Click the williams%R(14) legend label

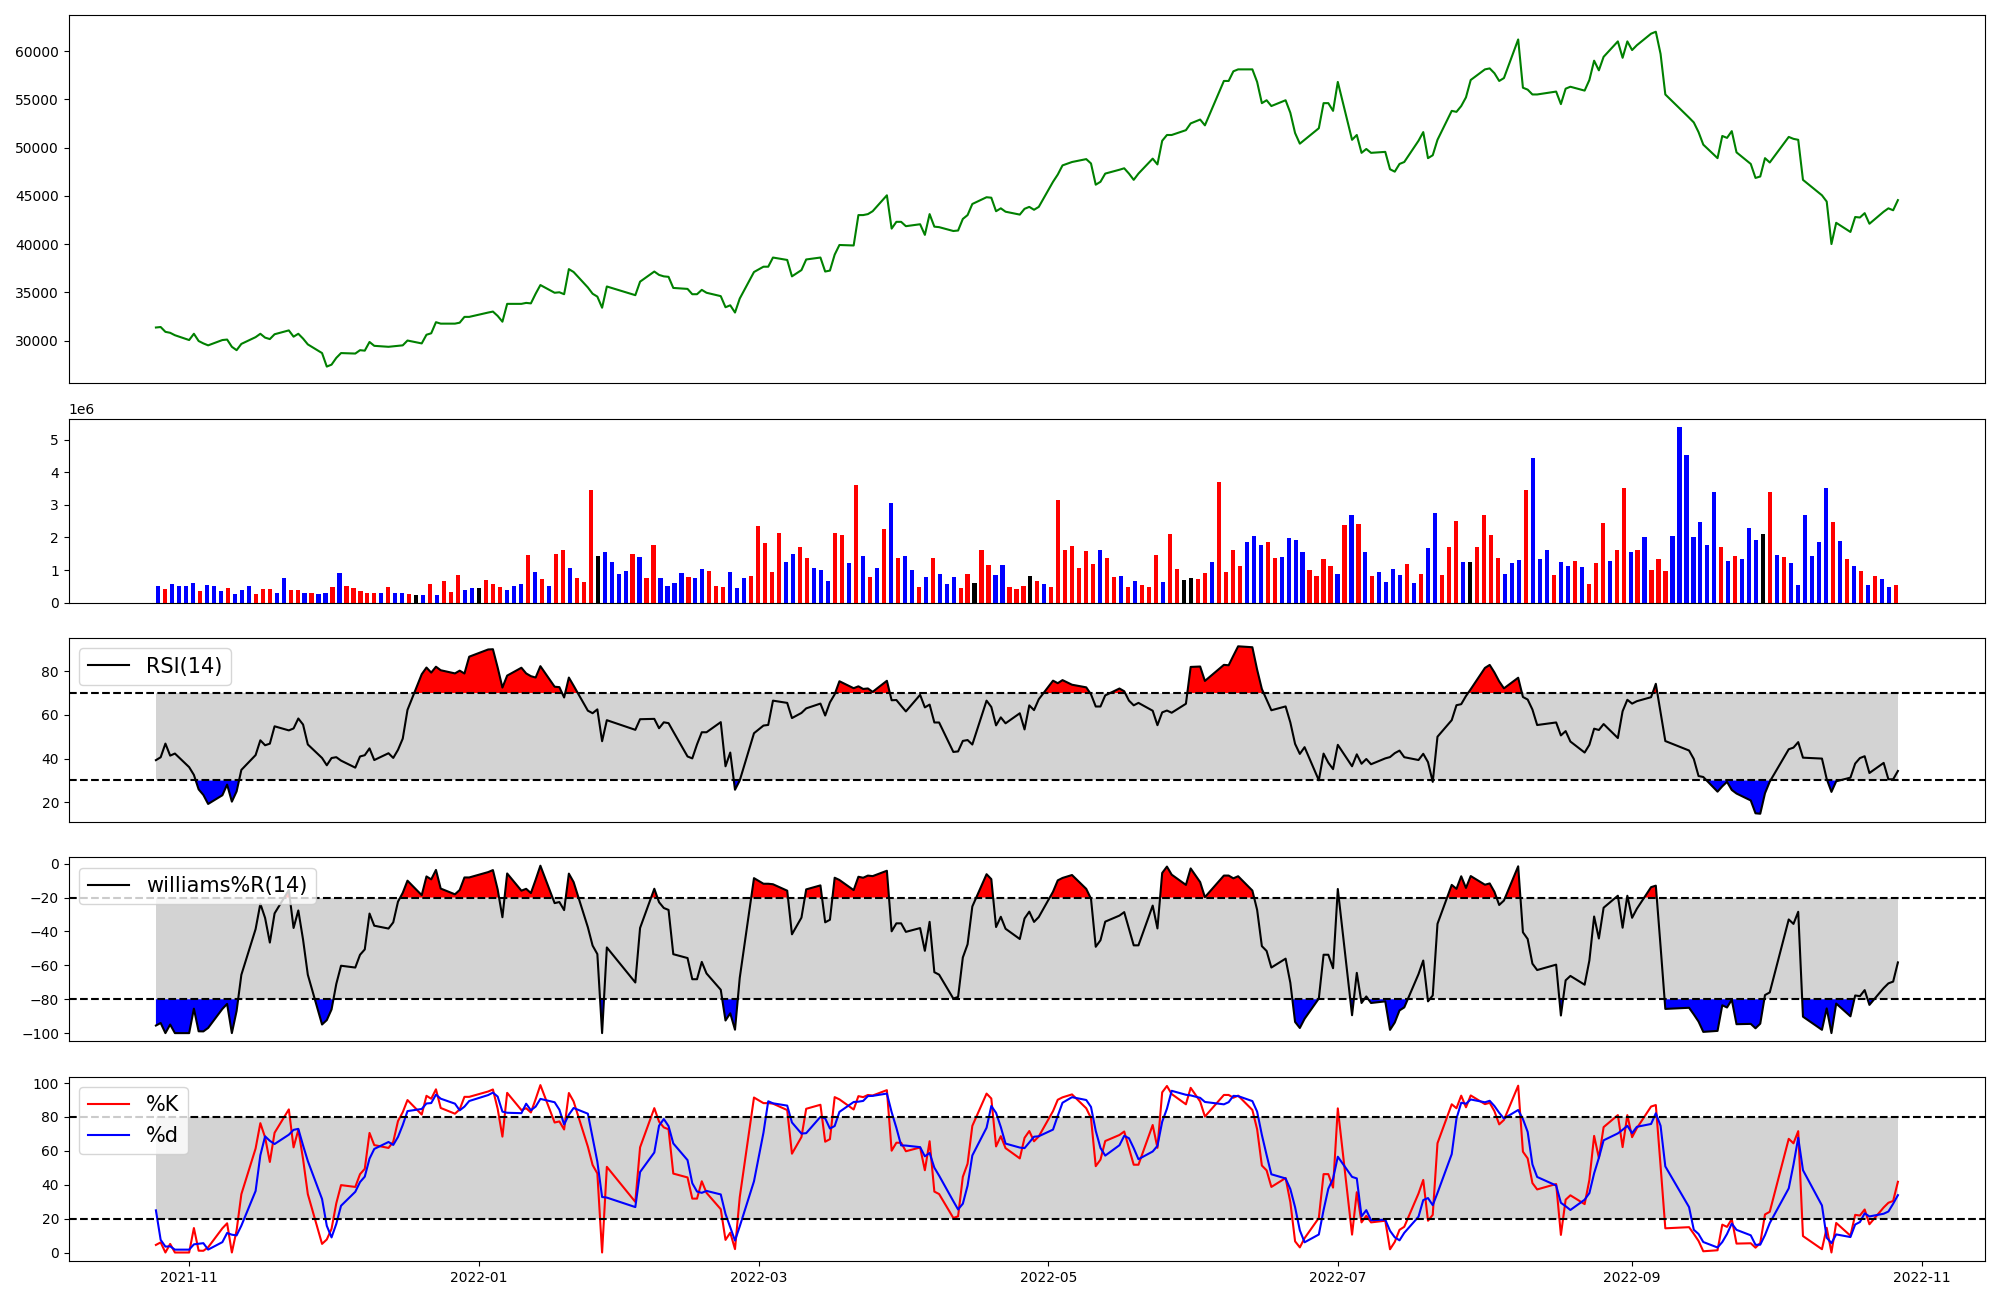[226, 885]
